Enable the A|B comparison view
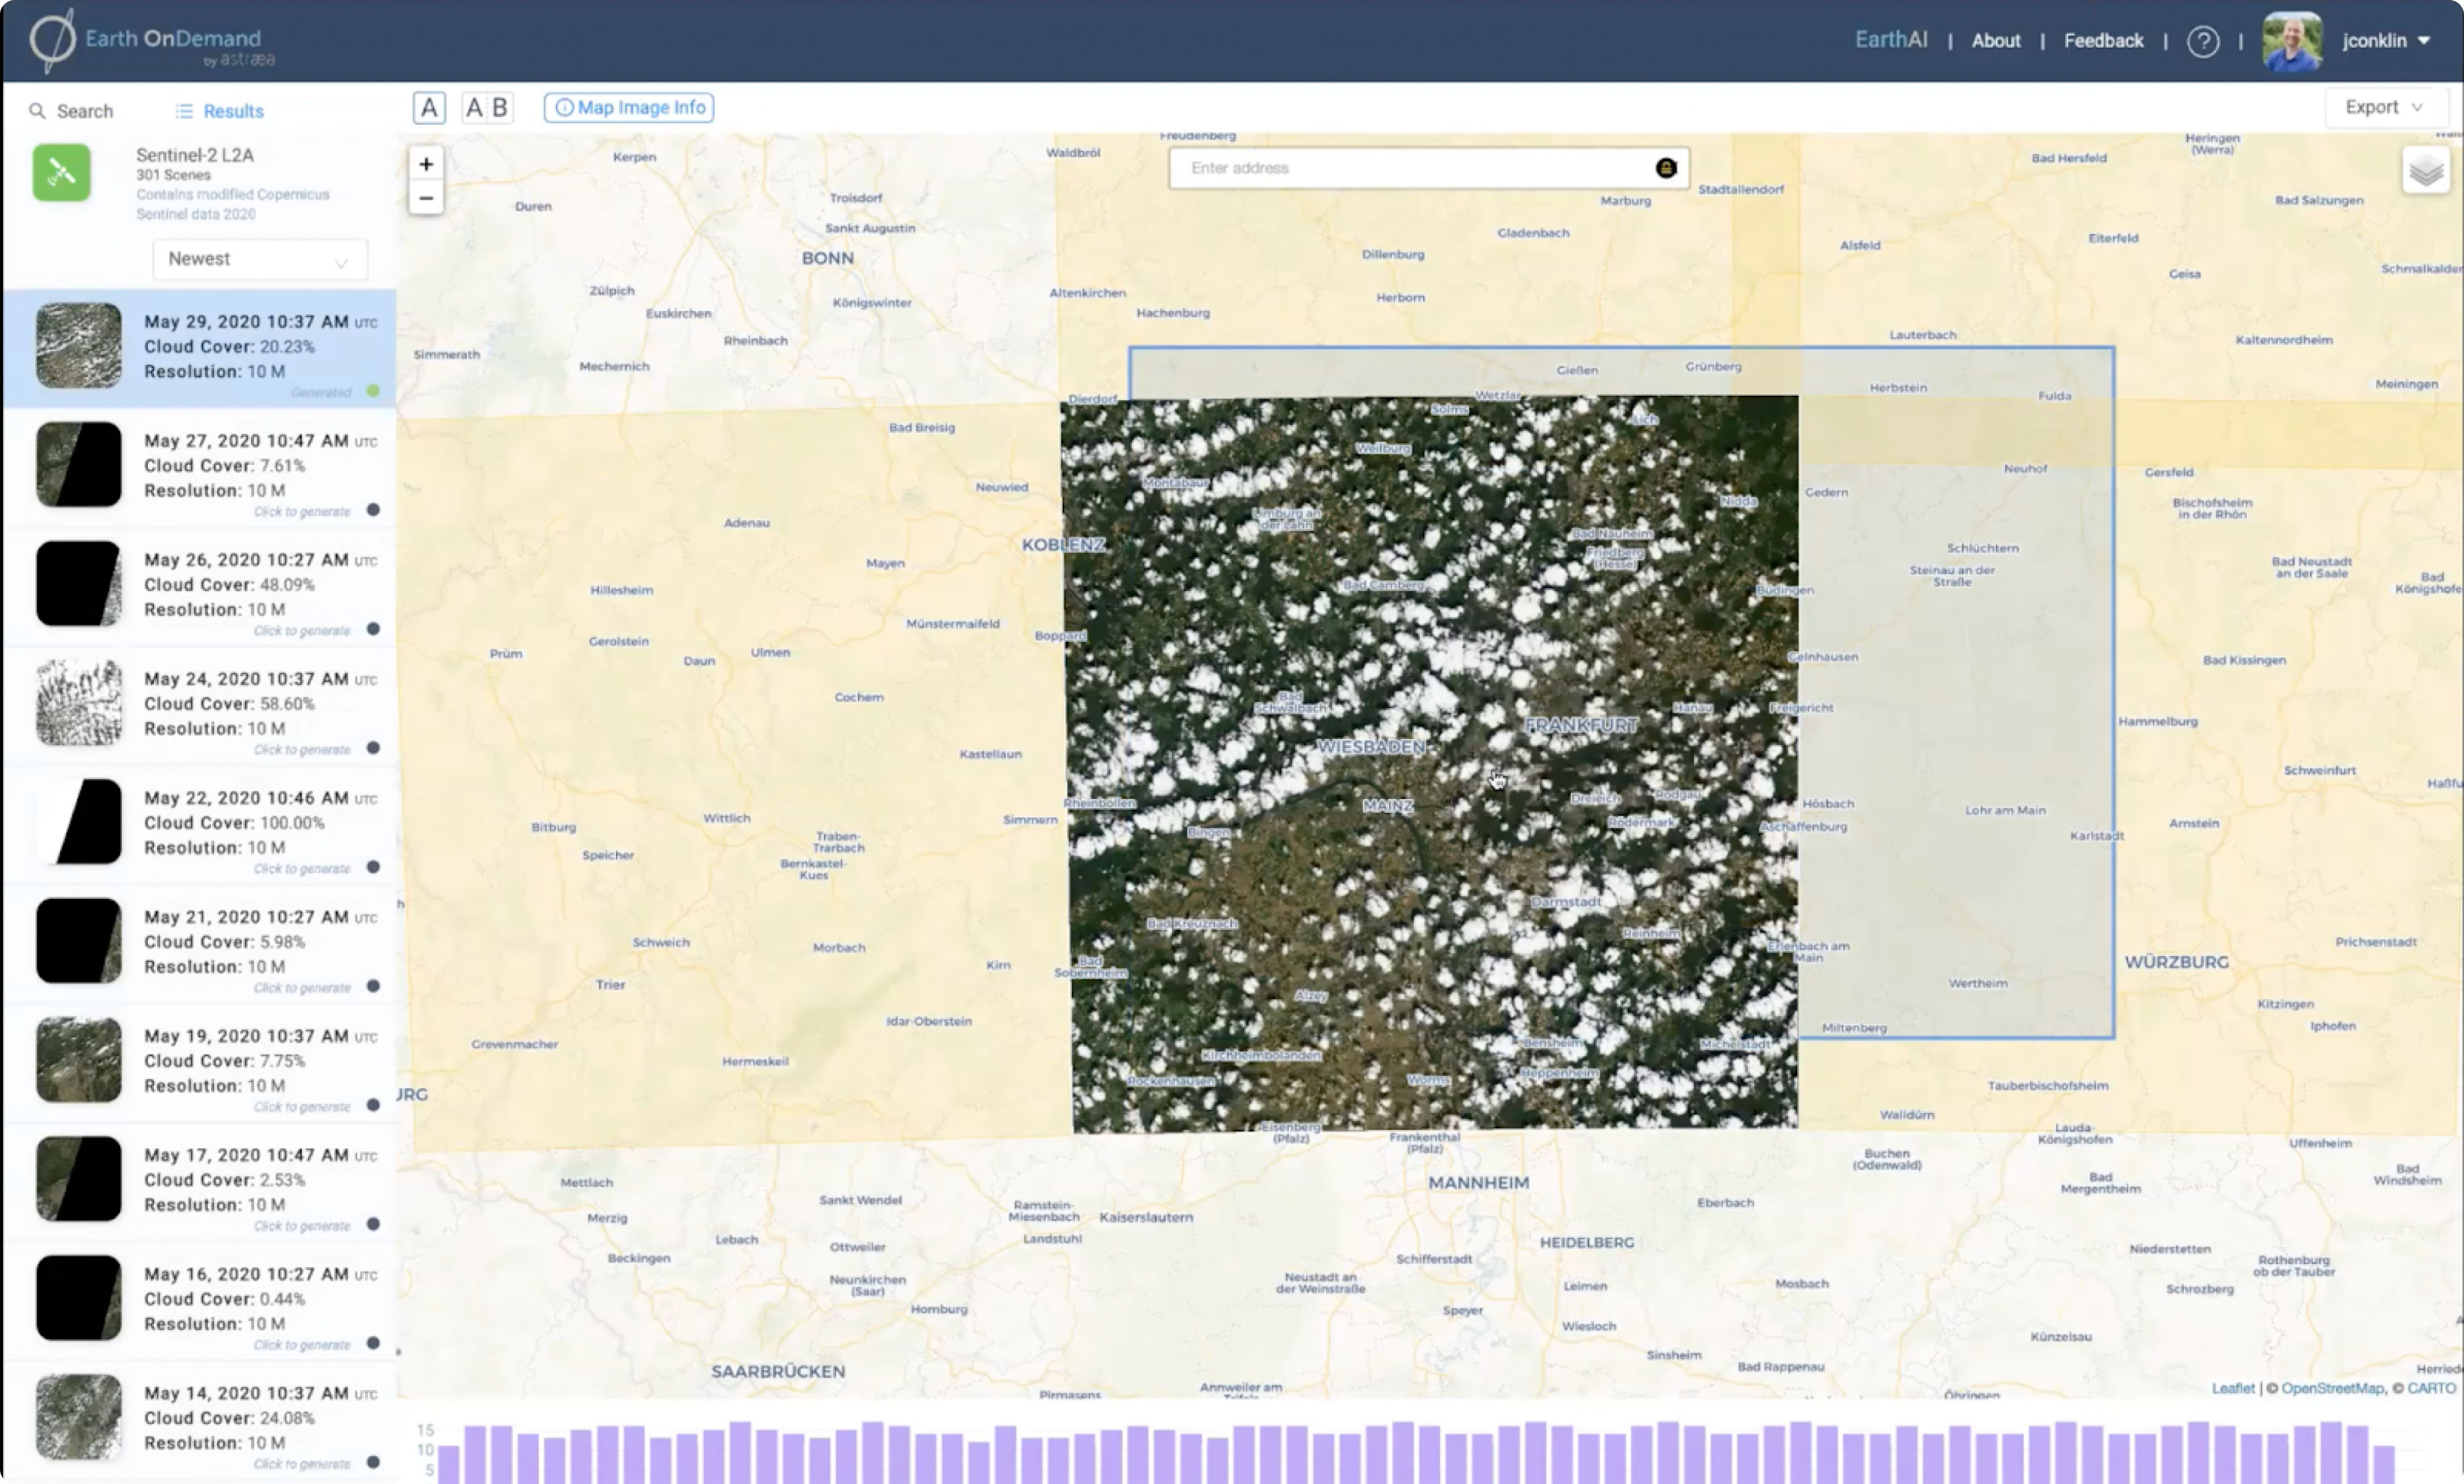Image resolution: width=2464 pixels, height=1484 pixels. click(487, 107)
